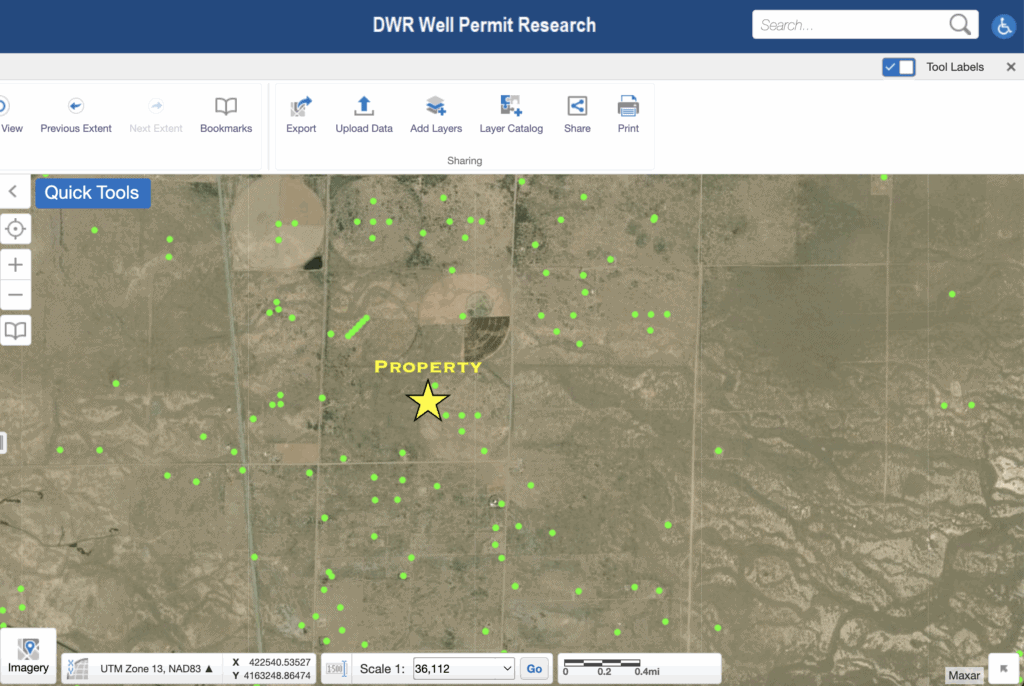Click the Export tool icon

[300, 106]
